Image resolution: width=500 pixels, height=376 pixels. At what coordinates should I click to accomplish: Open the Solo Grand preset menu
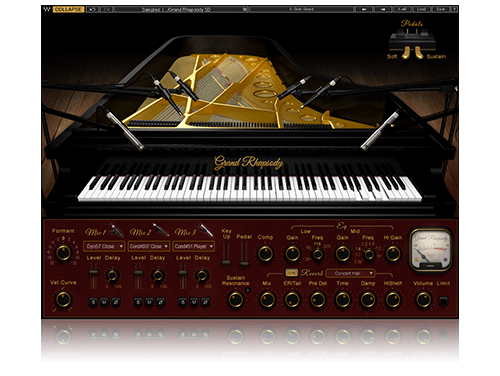[302, 9]
